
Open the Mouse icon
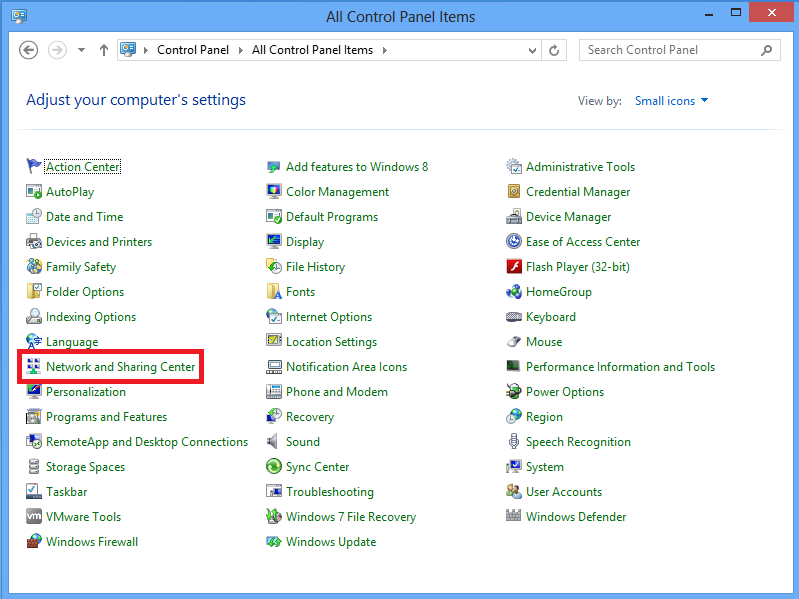[514, 341]
